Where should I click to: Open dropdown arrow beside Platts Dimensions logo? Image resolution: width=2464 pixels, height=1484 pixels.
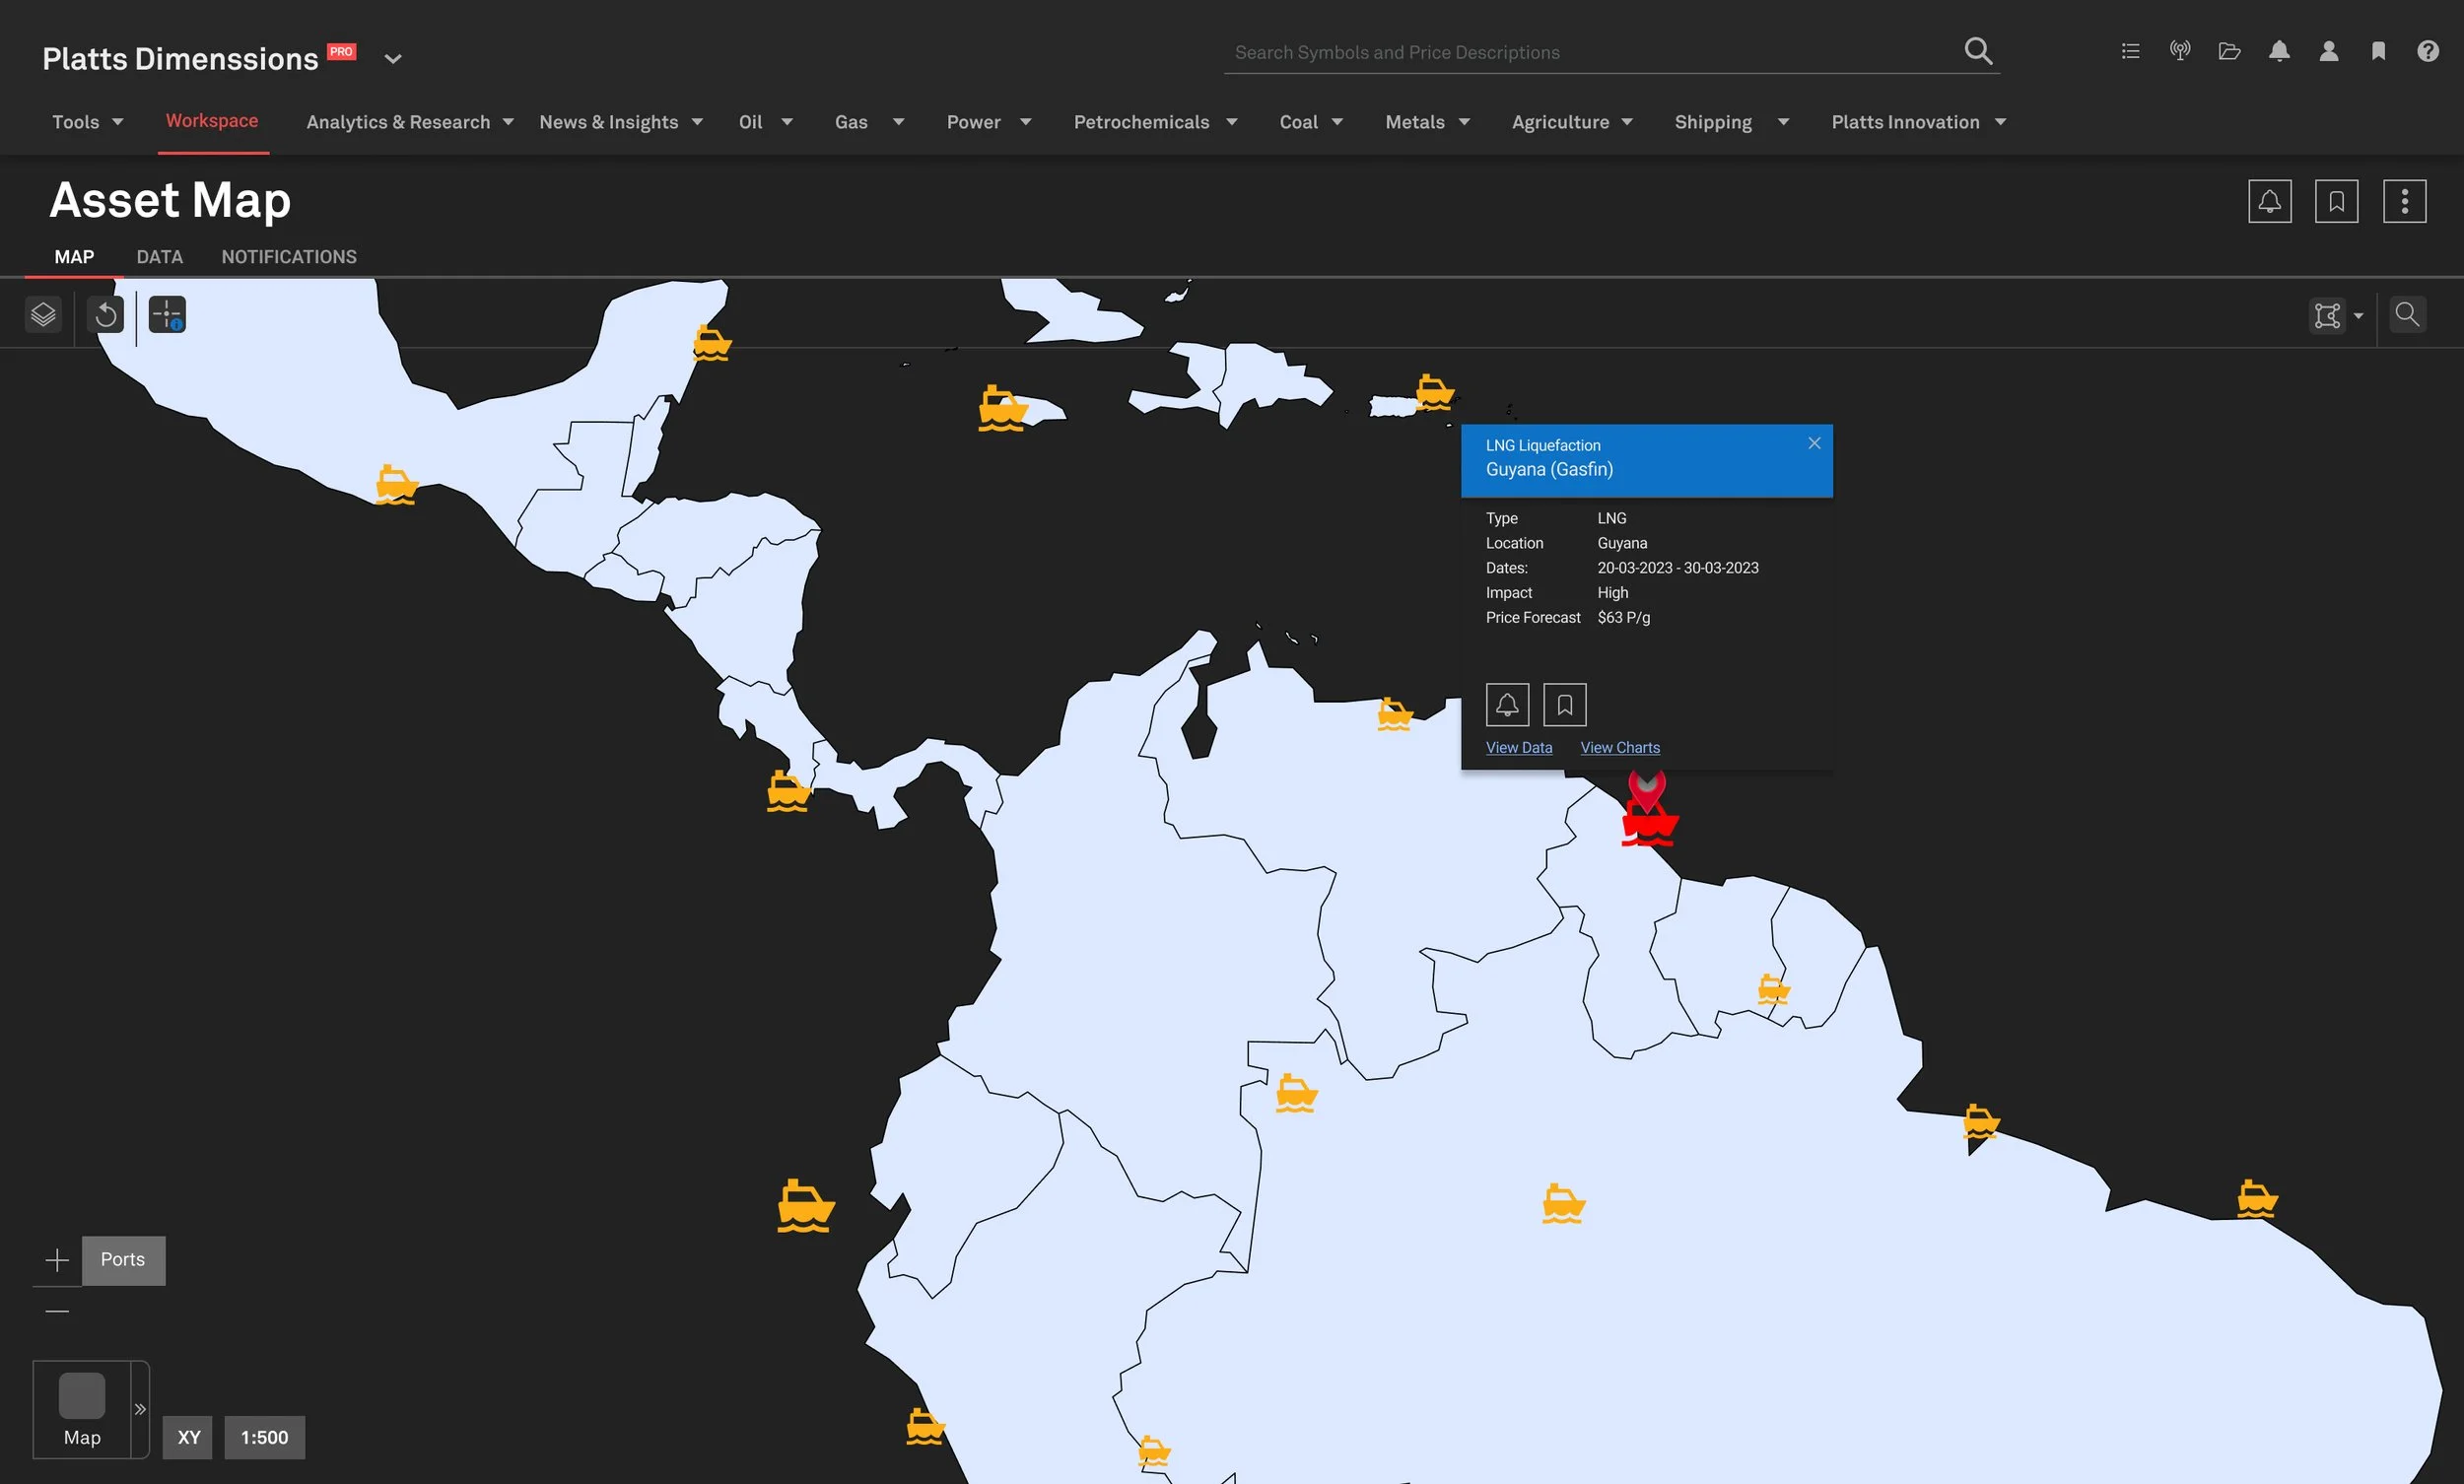(x=393, y=59)
